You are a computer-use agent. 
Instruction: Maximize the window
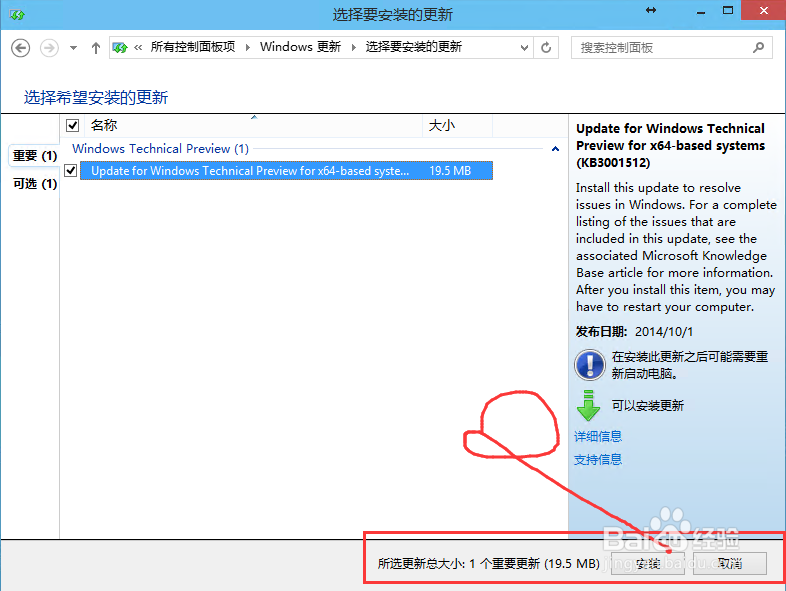point(728,11)
